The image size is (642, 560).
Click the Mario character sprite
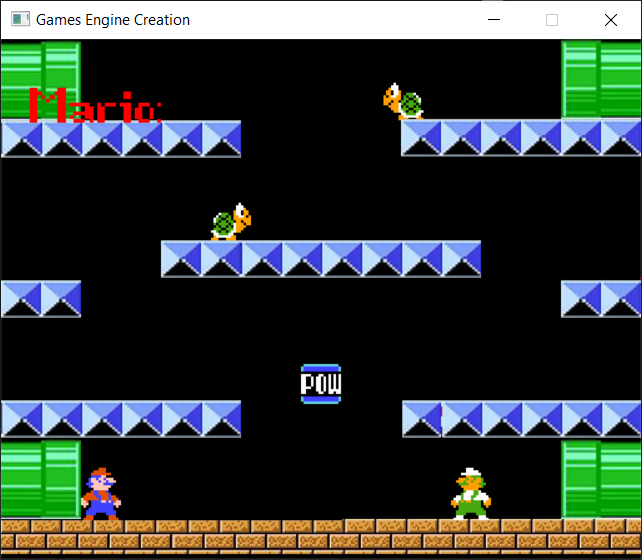tap(101, 494)
